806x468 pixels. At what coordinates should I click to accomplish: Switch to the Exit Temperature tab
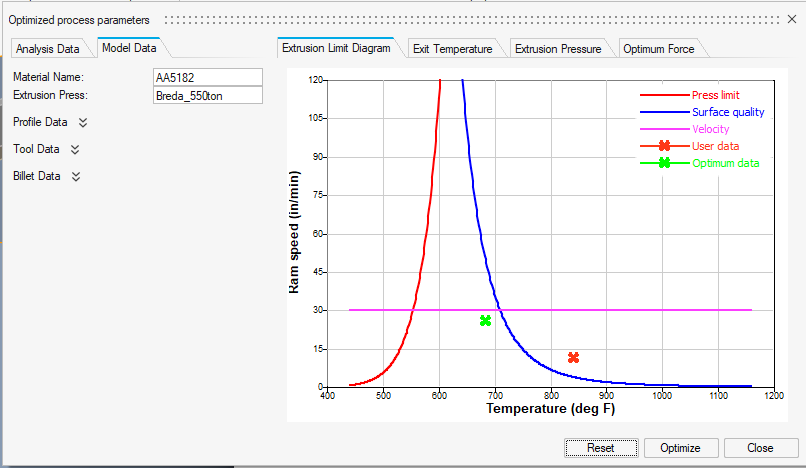tap(452, 49)
